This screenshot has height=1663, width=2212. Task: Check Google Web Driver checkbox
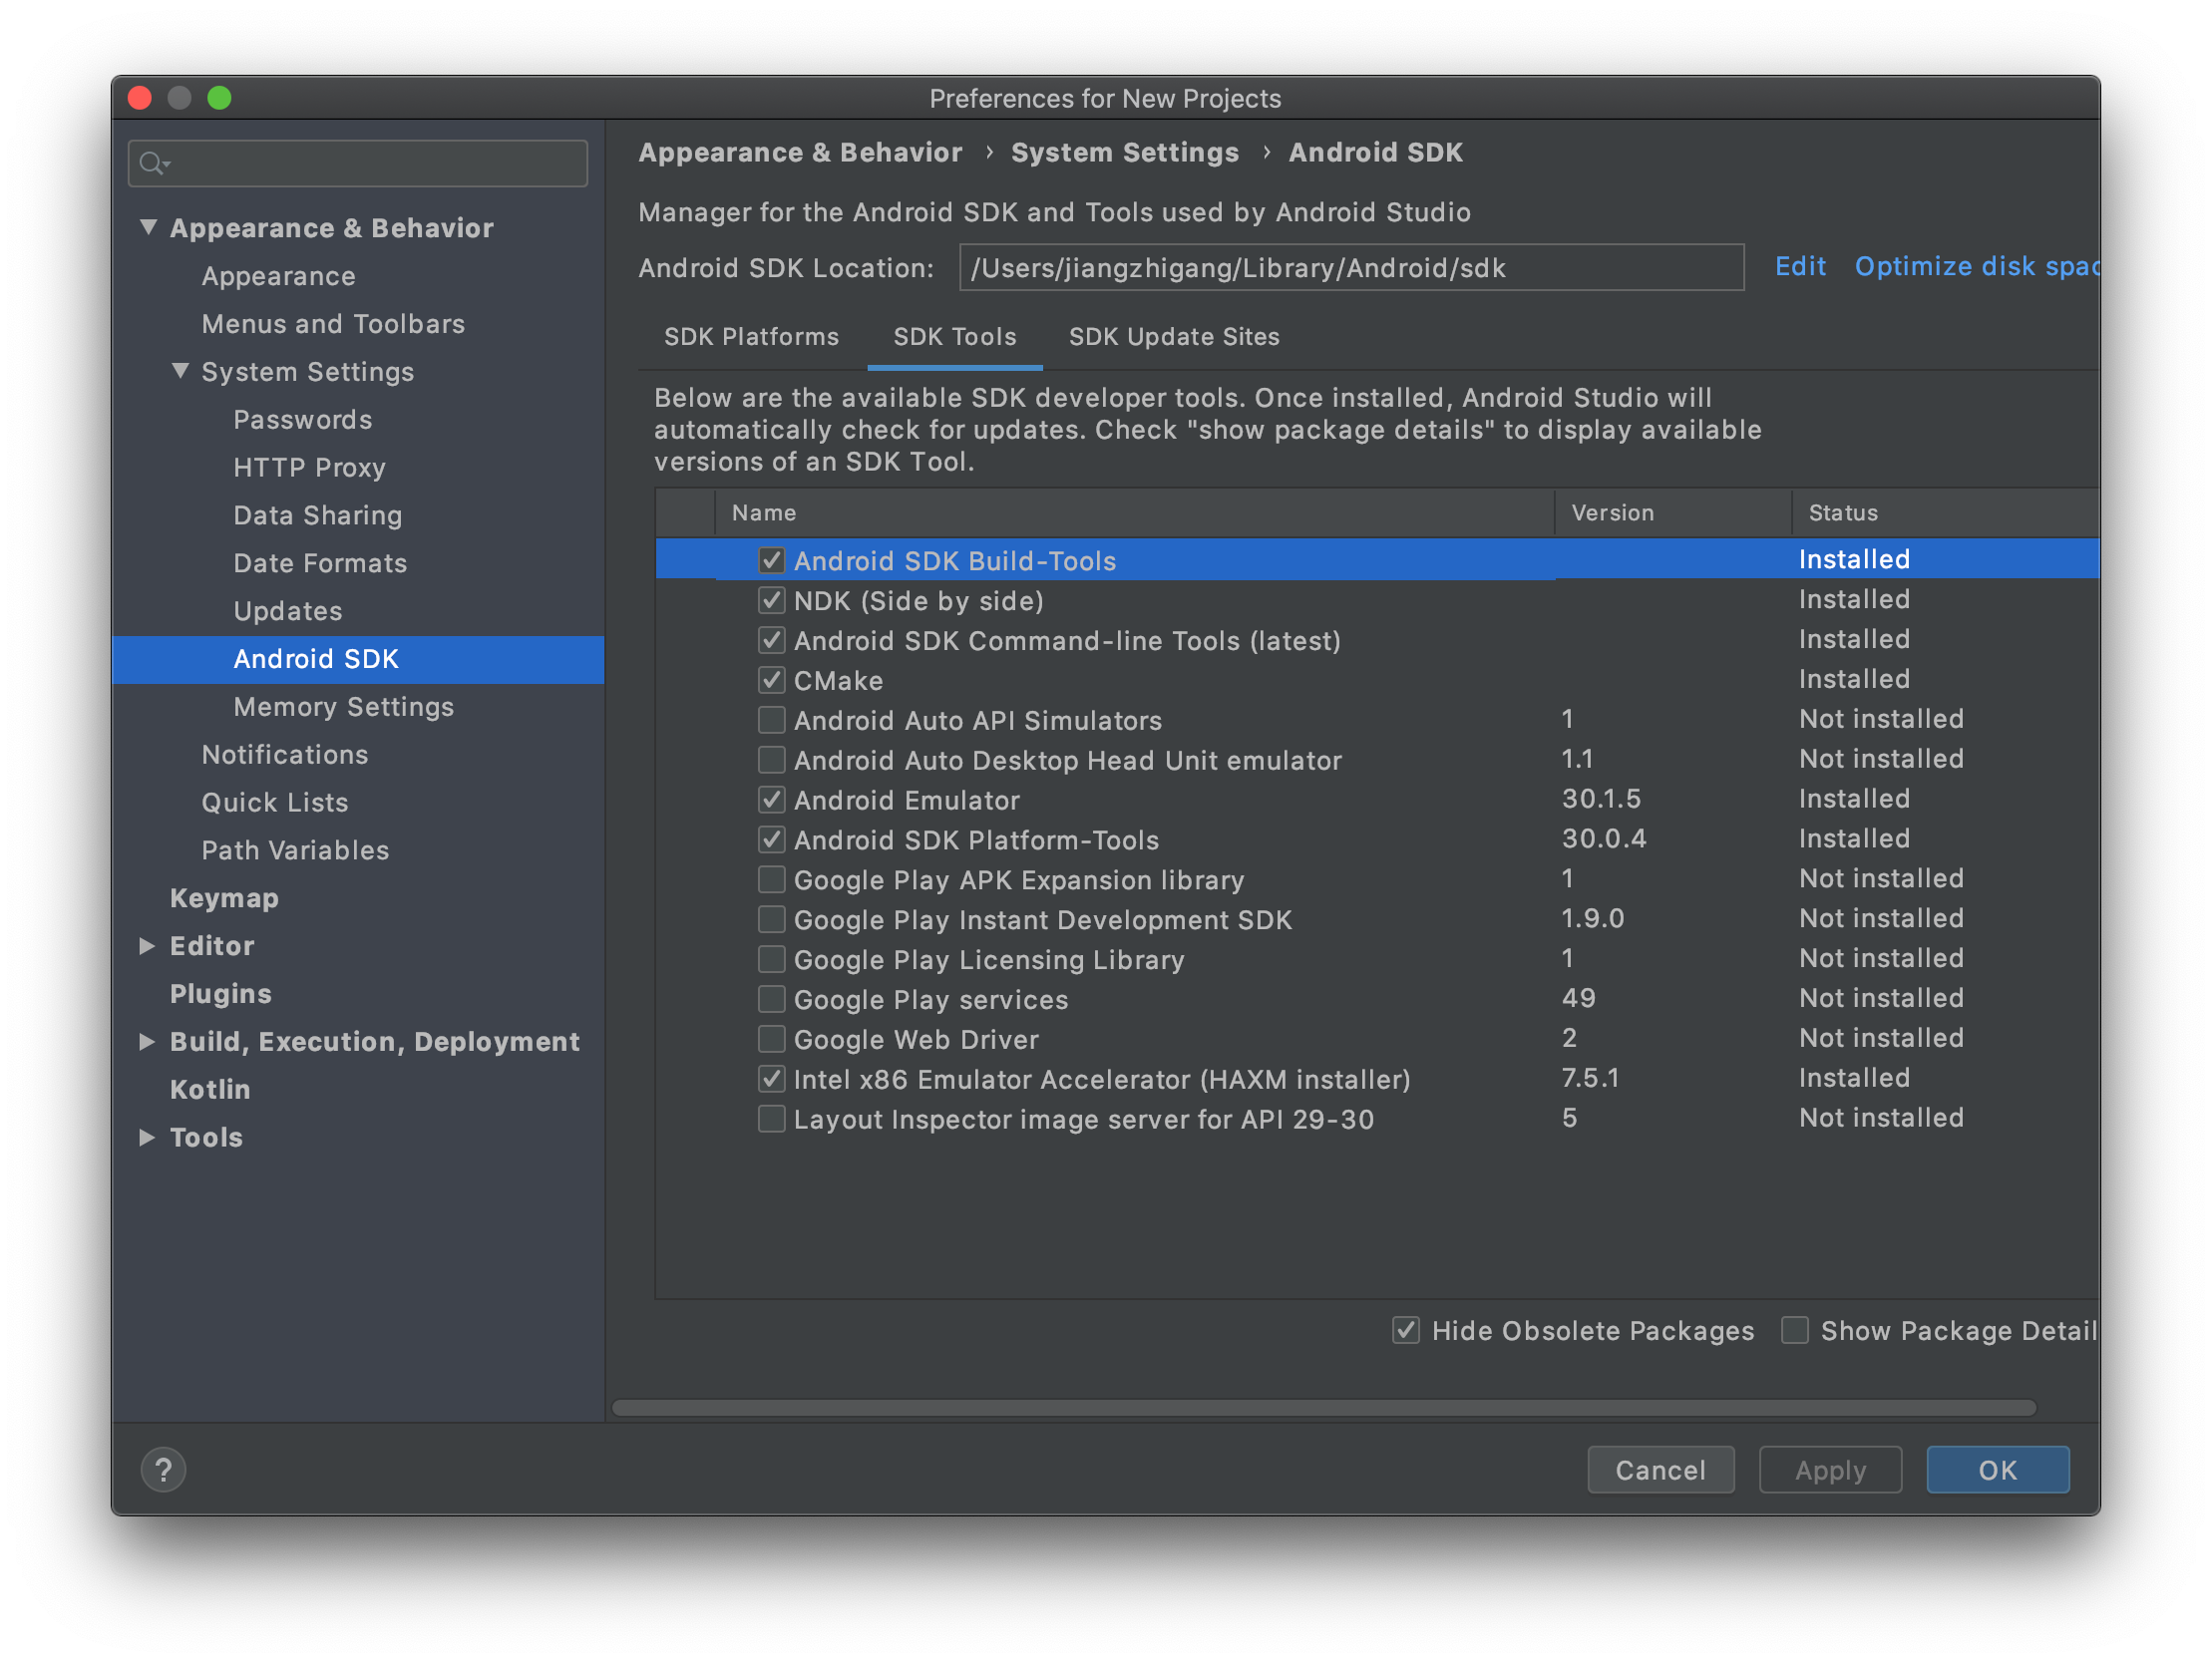click(771, 1040)
